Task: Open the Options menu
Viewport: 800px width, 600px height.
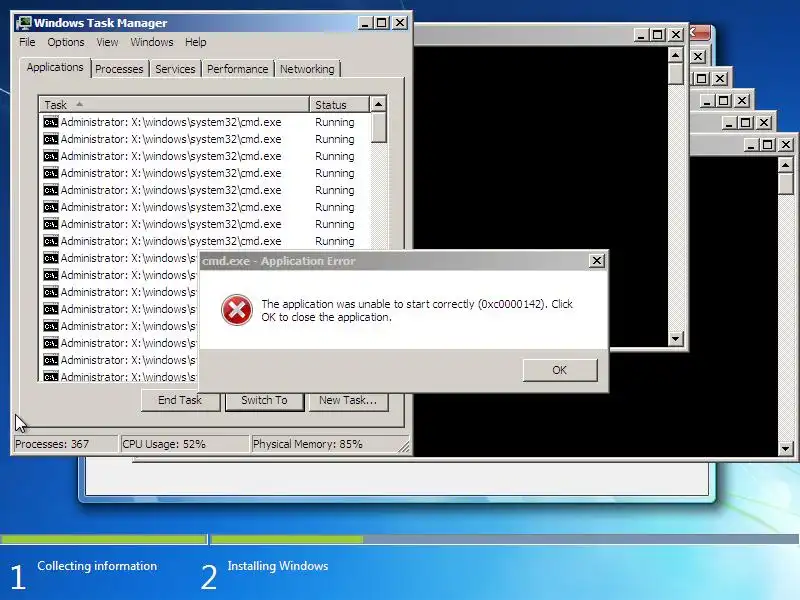Action: pos(66,42)
